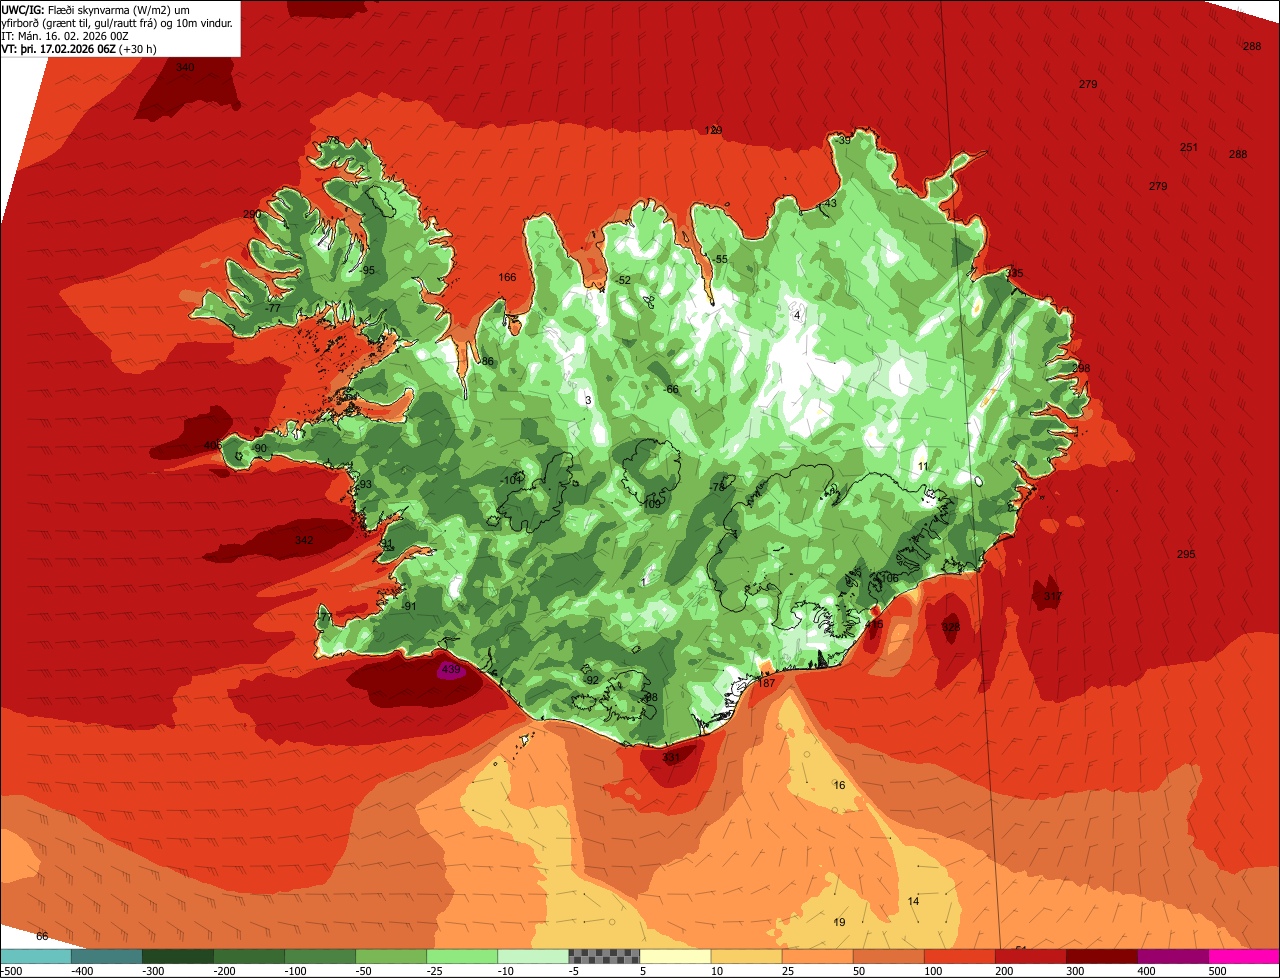This screenshot has height=978, width=1280.
Task: Pick the purple swatch between 400 and 500
Action: 1173,956
